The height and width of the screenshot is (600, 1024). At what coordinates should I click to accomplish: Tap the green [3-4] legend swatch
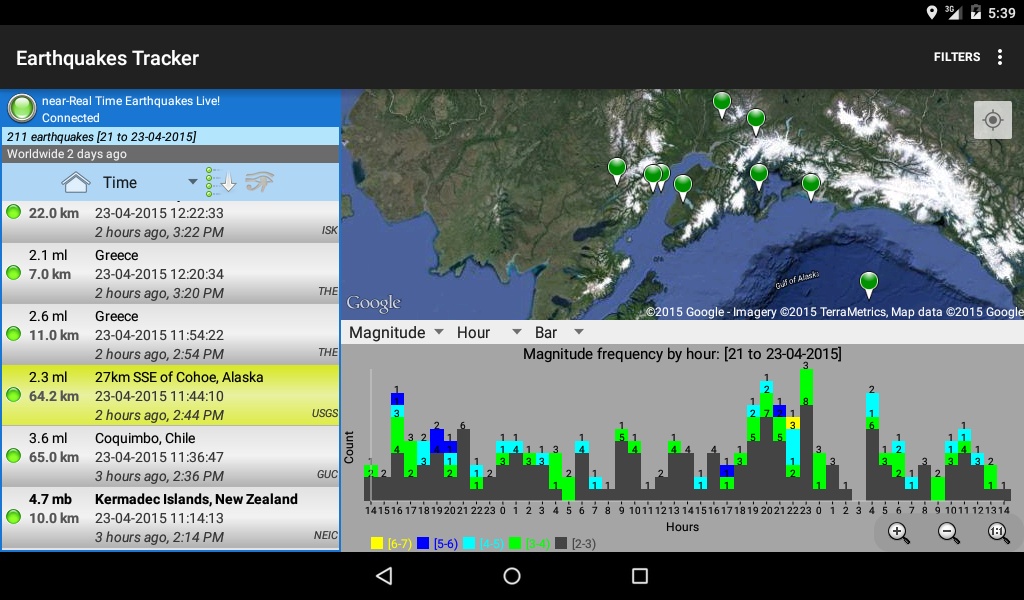click(x=515, y=543)
